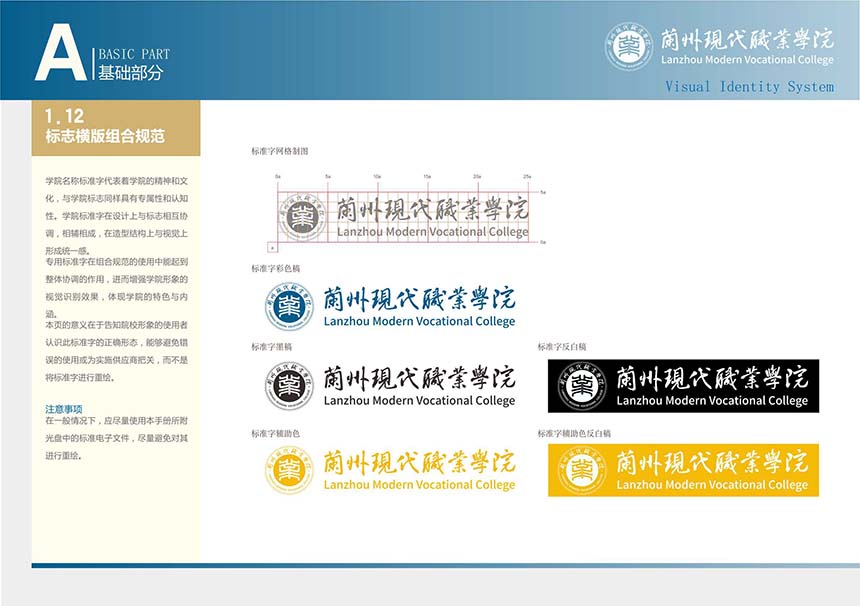The width and height of the screenshot is (860, 606).
Task: Click the white seal emblem in the header
Action: (629, 46)
